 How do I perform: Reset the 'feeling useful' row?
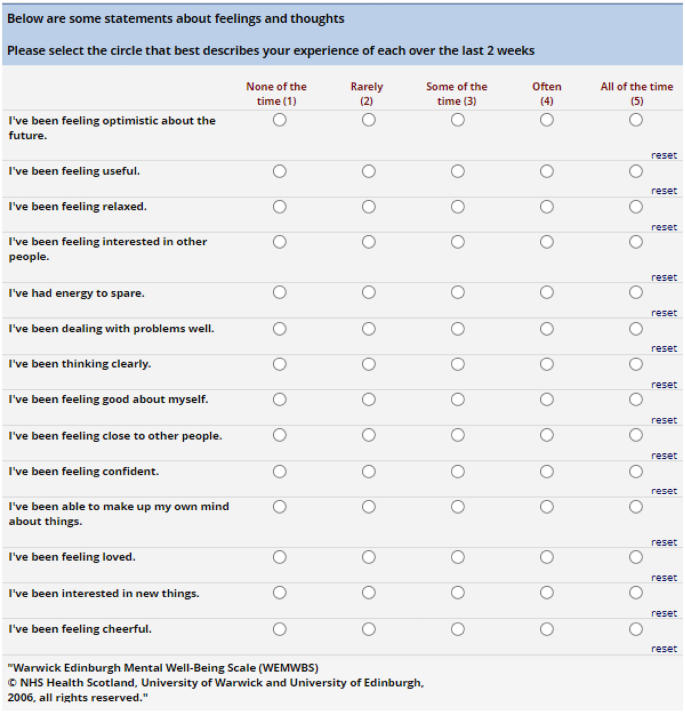(664, 191)
